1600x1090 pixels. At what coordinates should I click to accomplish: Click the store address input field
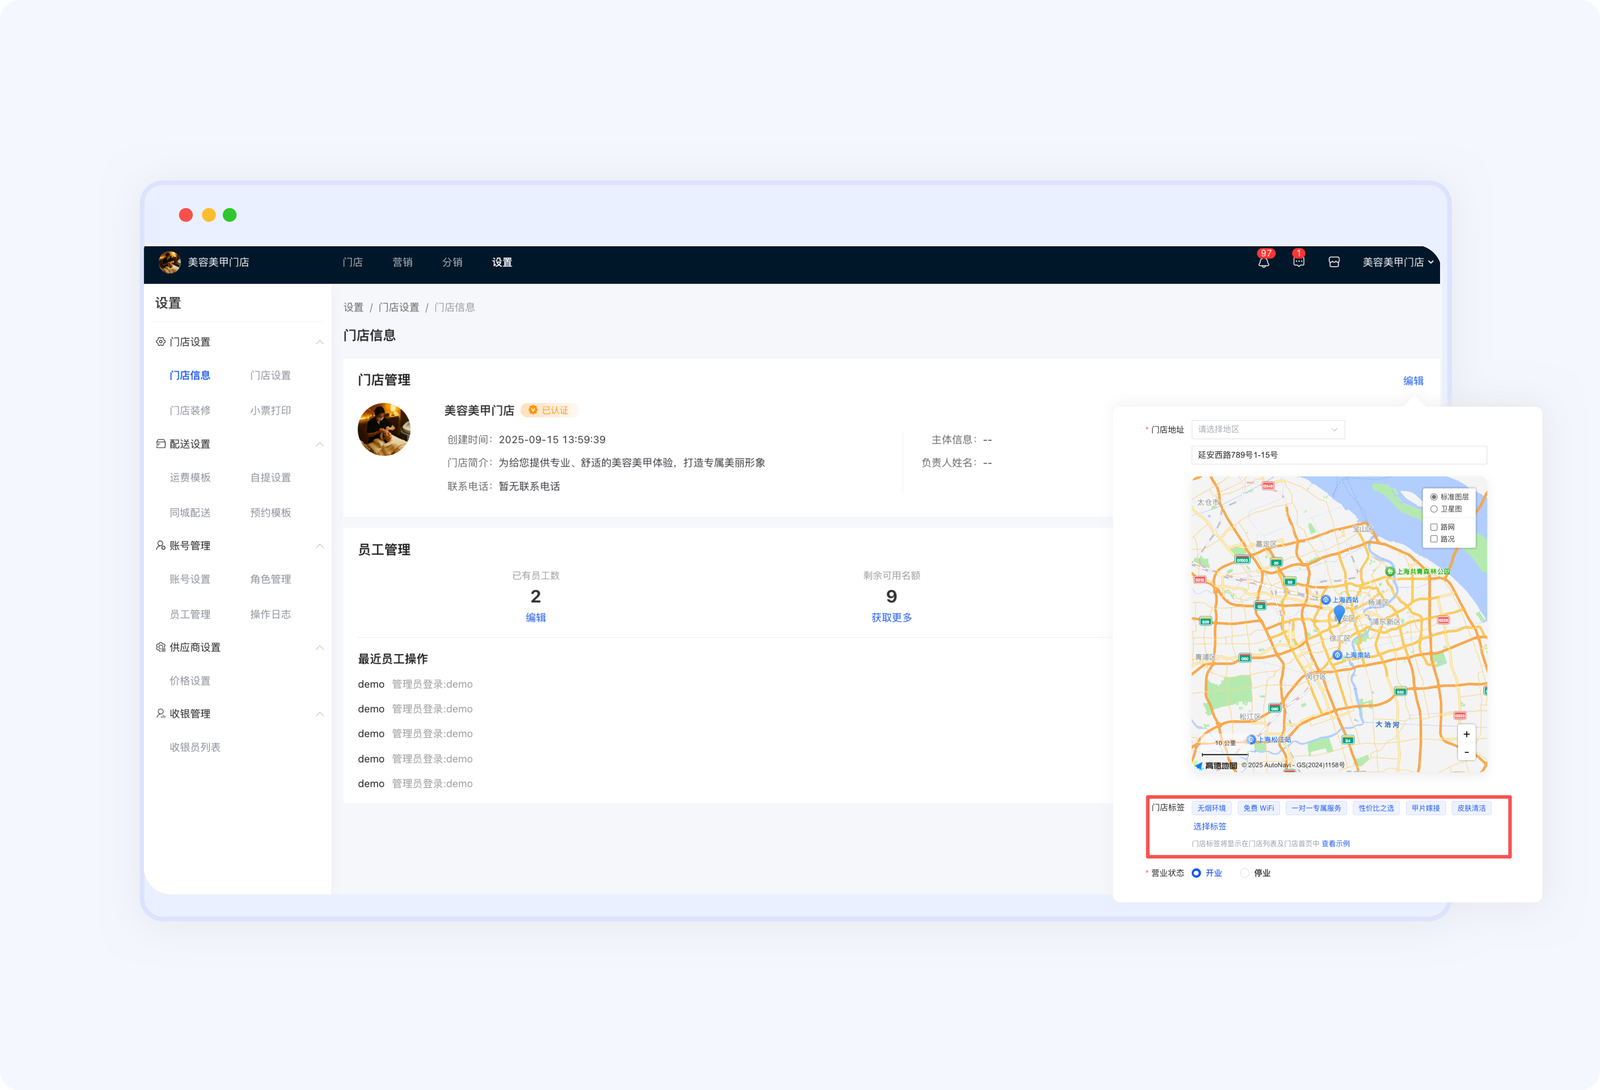[1338, 455]
